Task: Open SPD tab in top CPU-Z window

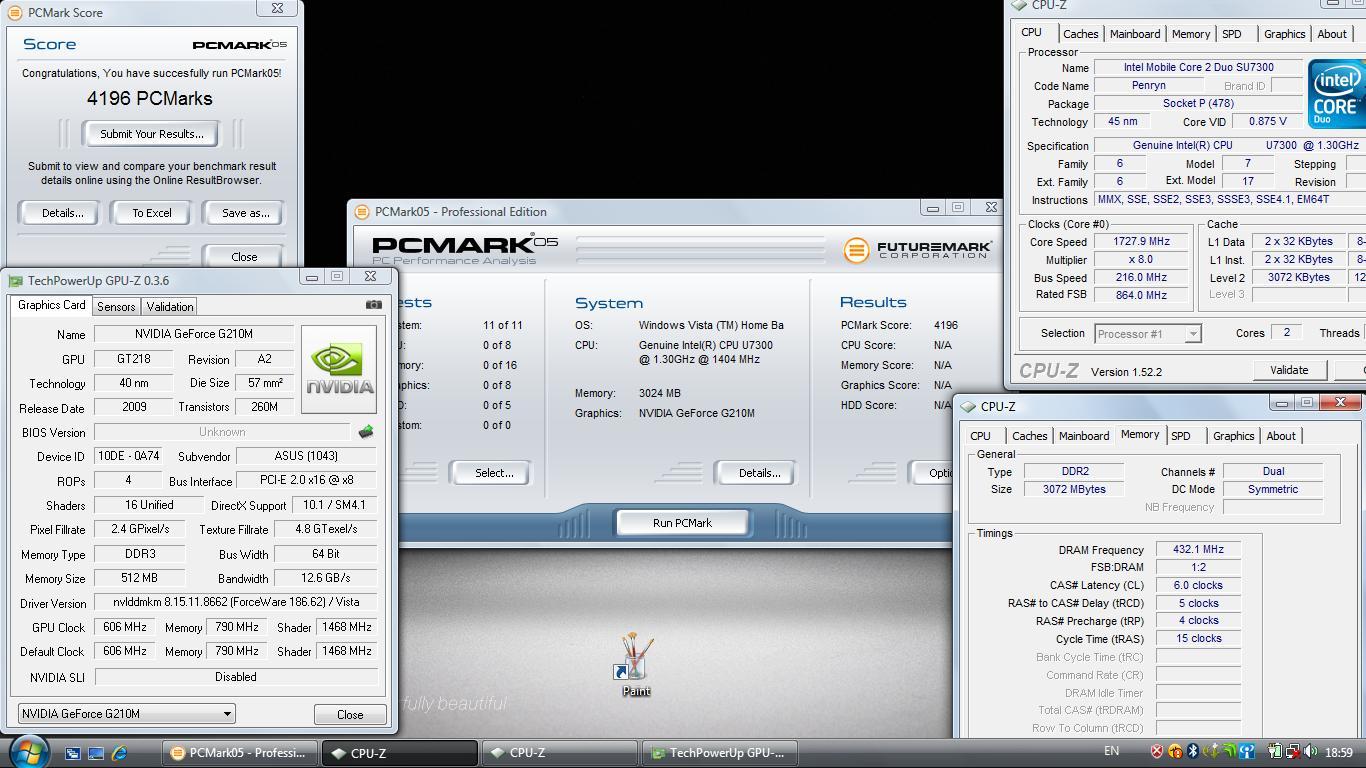Action: [x=1232, y=34]
